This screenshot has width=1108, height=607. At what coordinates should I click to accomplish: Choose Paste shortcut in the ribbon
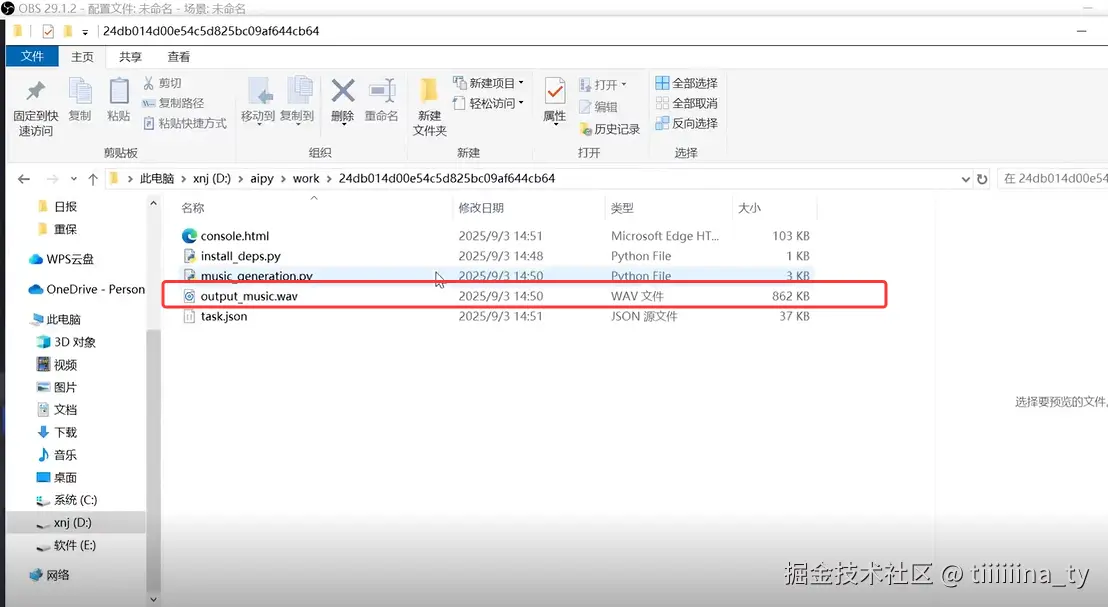click(x=185, y=124)
